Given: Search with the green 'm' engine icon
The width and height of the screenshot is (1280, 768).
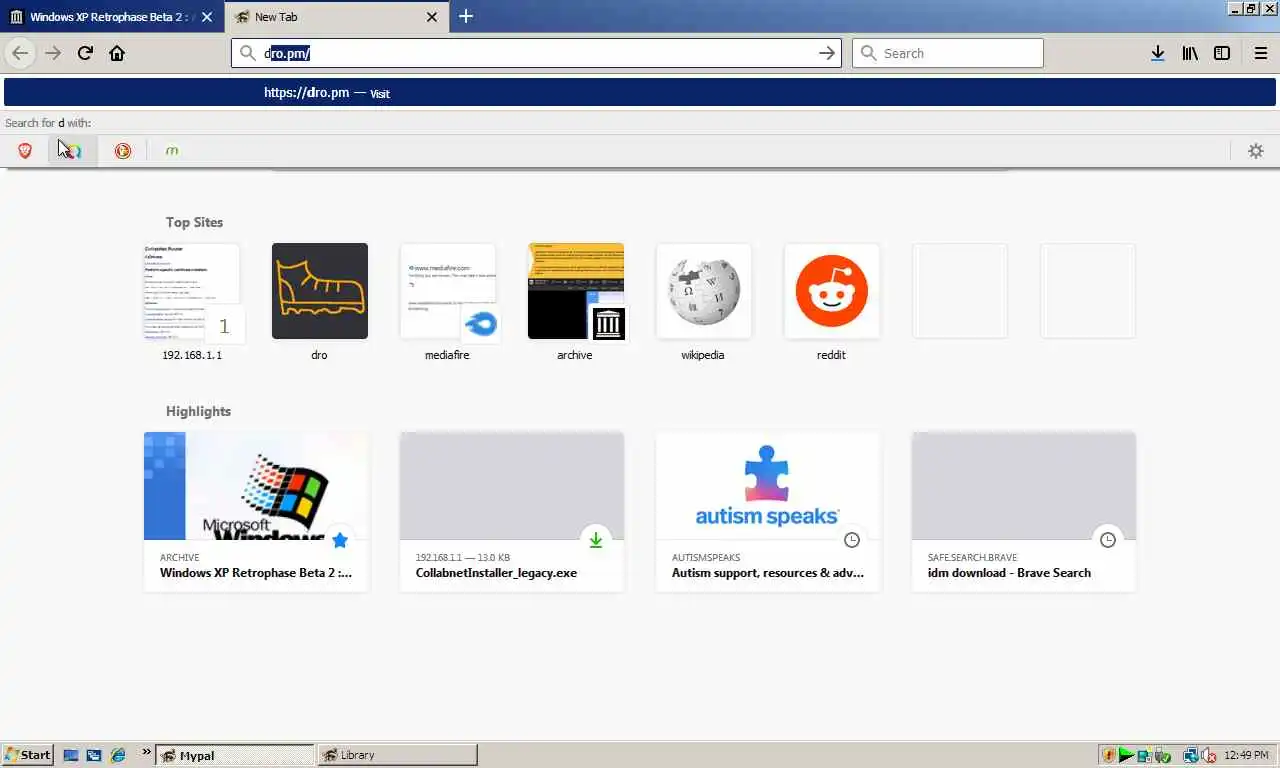Looking at the screenshot, I should (172, 150).
